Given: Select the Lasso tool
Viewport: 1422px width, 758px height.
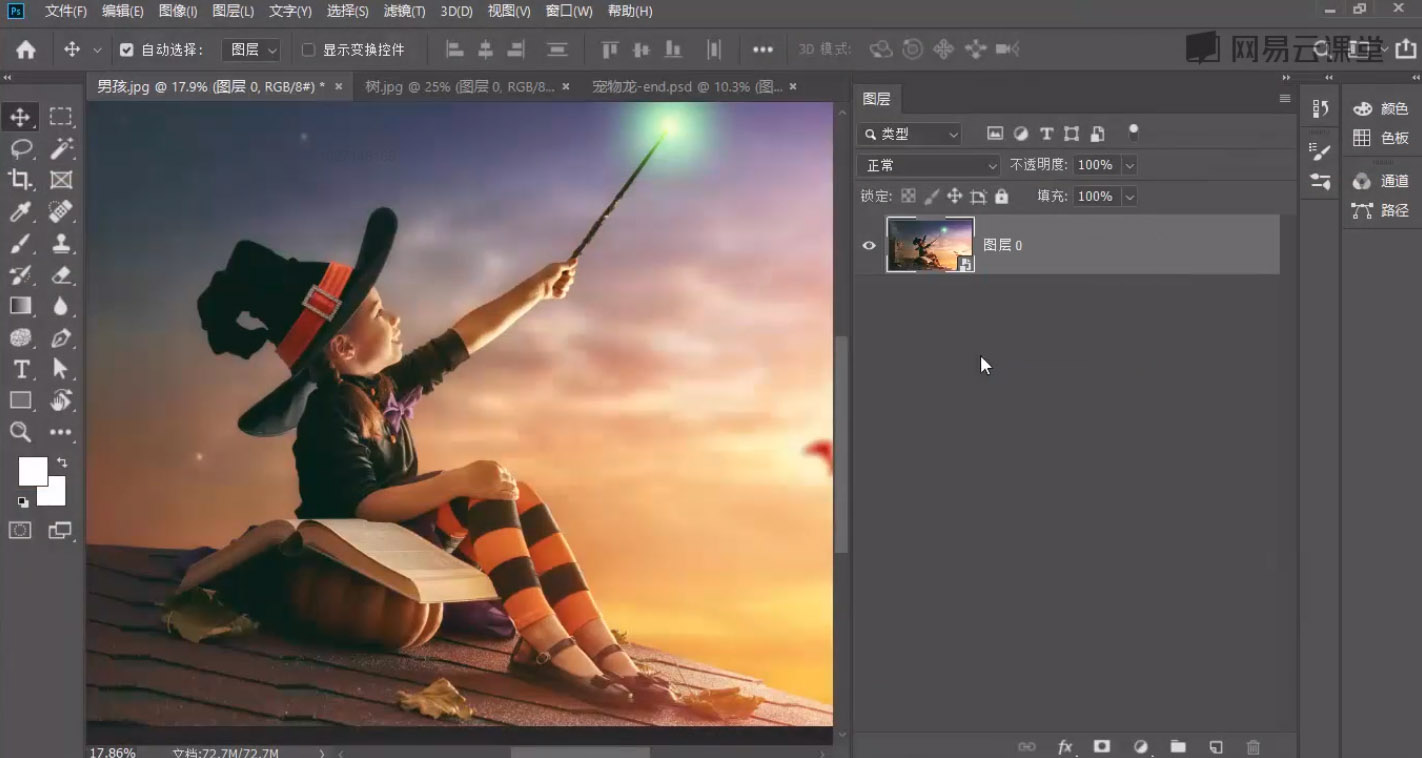Looking at the screenshot, I should pos(20,149).
